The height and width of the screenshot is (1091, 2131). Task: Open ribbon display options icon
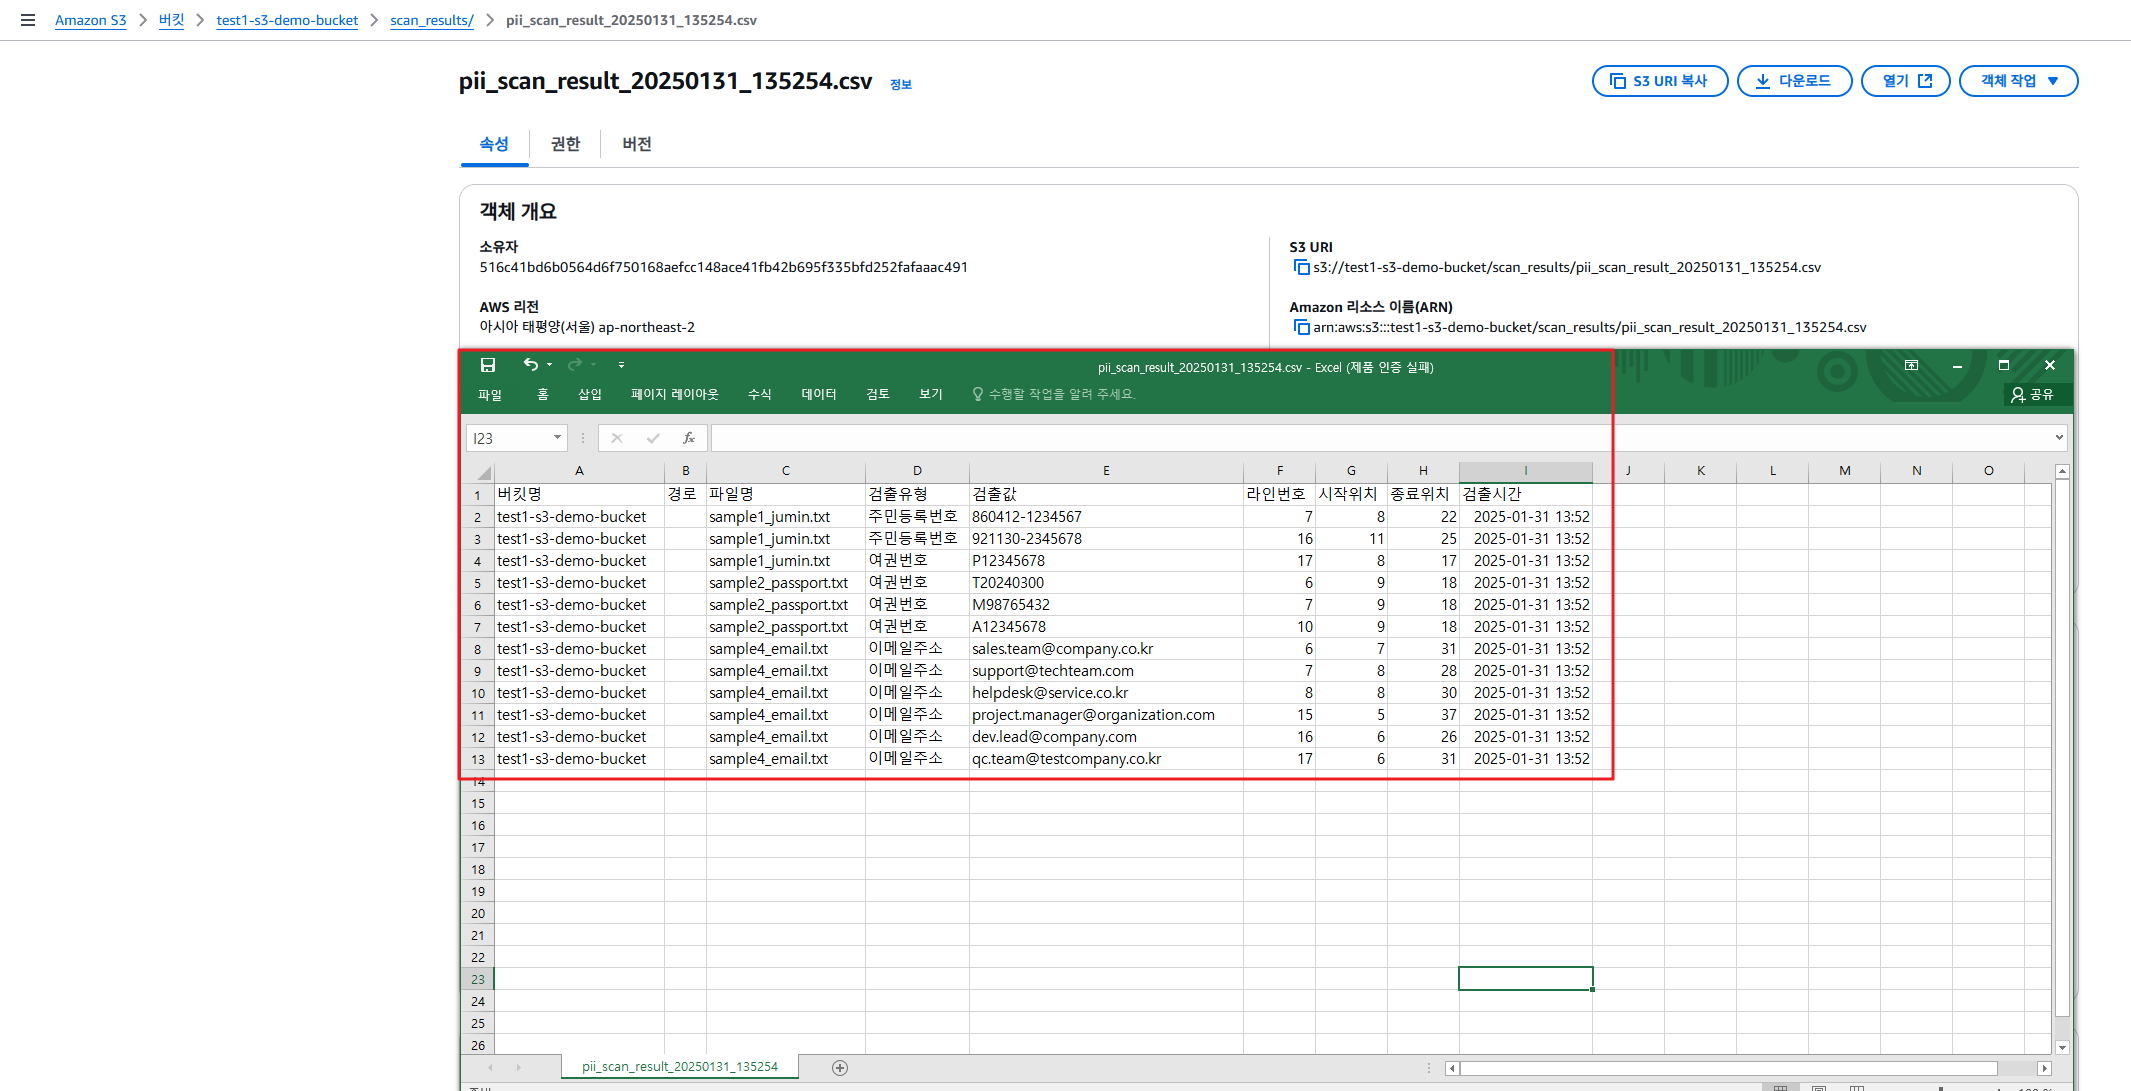coord(1911,366)
